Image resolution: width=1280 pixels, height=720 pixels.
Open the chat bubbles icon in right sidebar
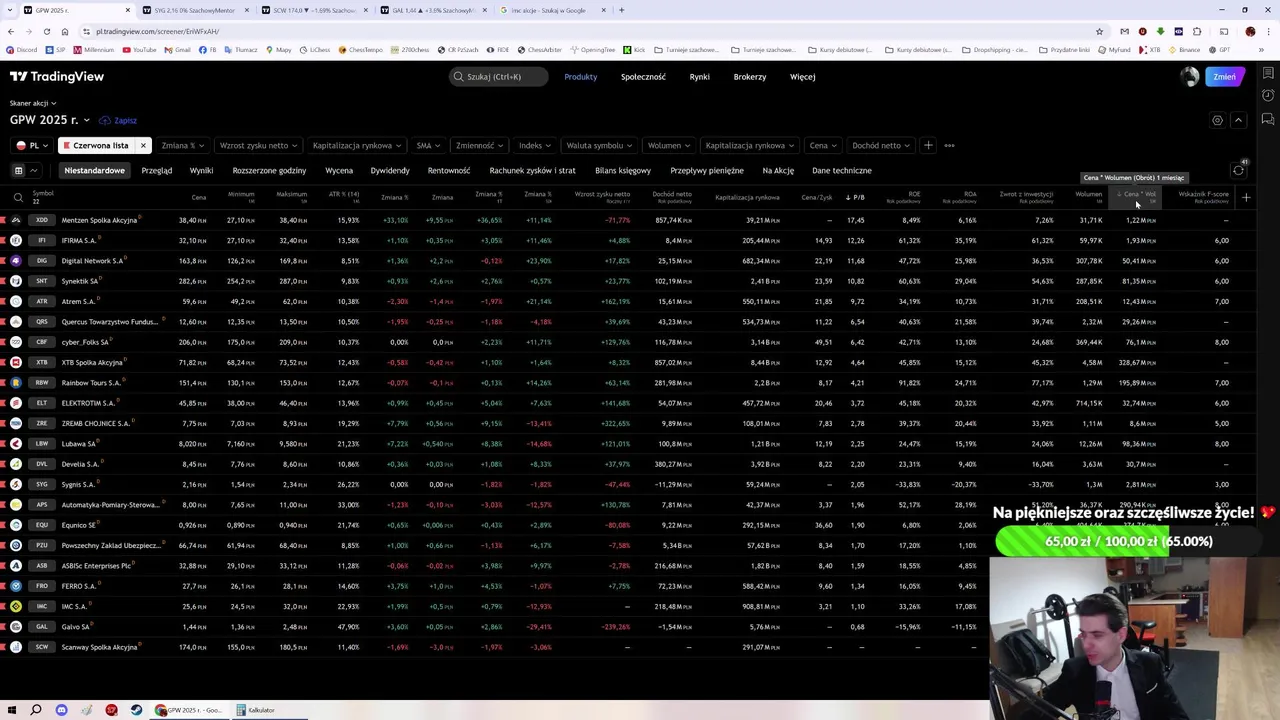[1268, 117]
